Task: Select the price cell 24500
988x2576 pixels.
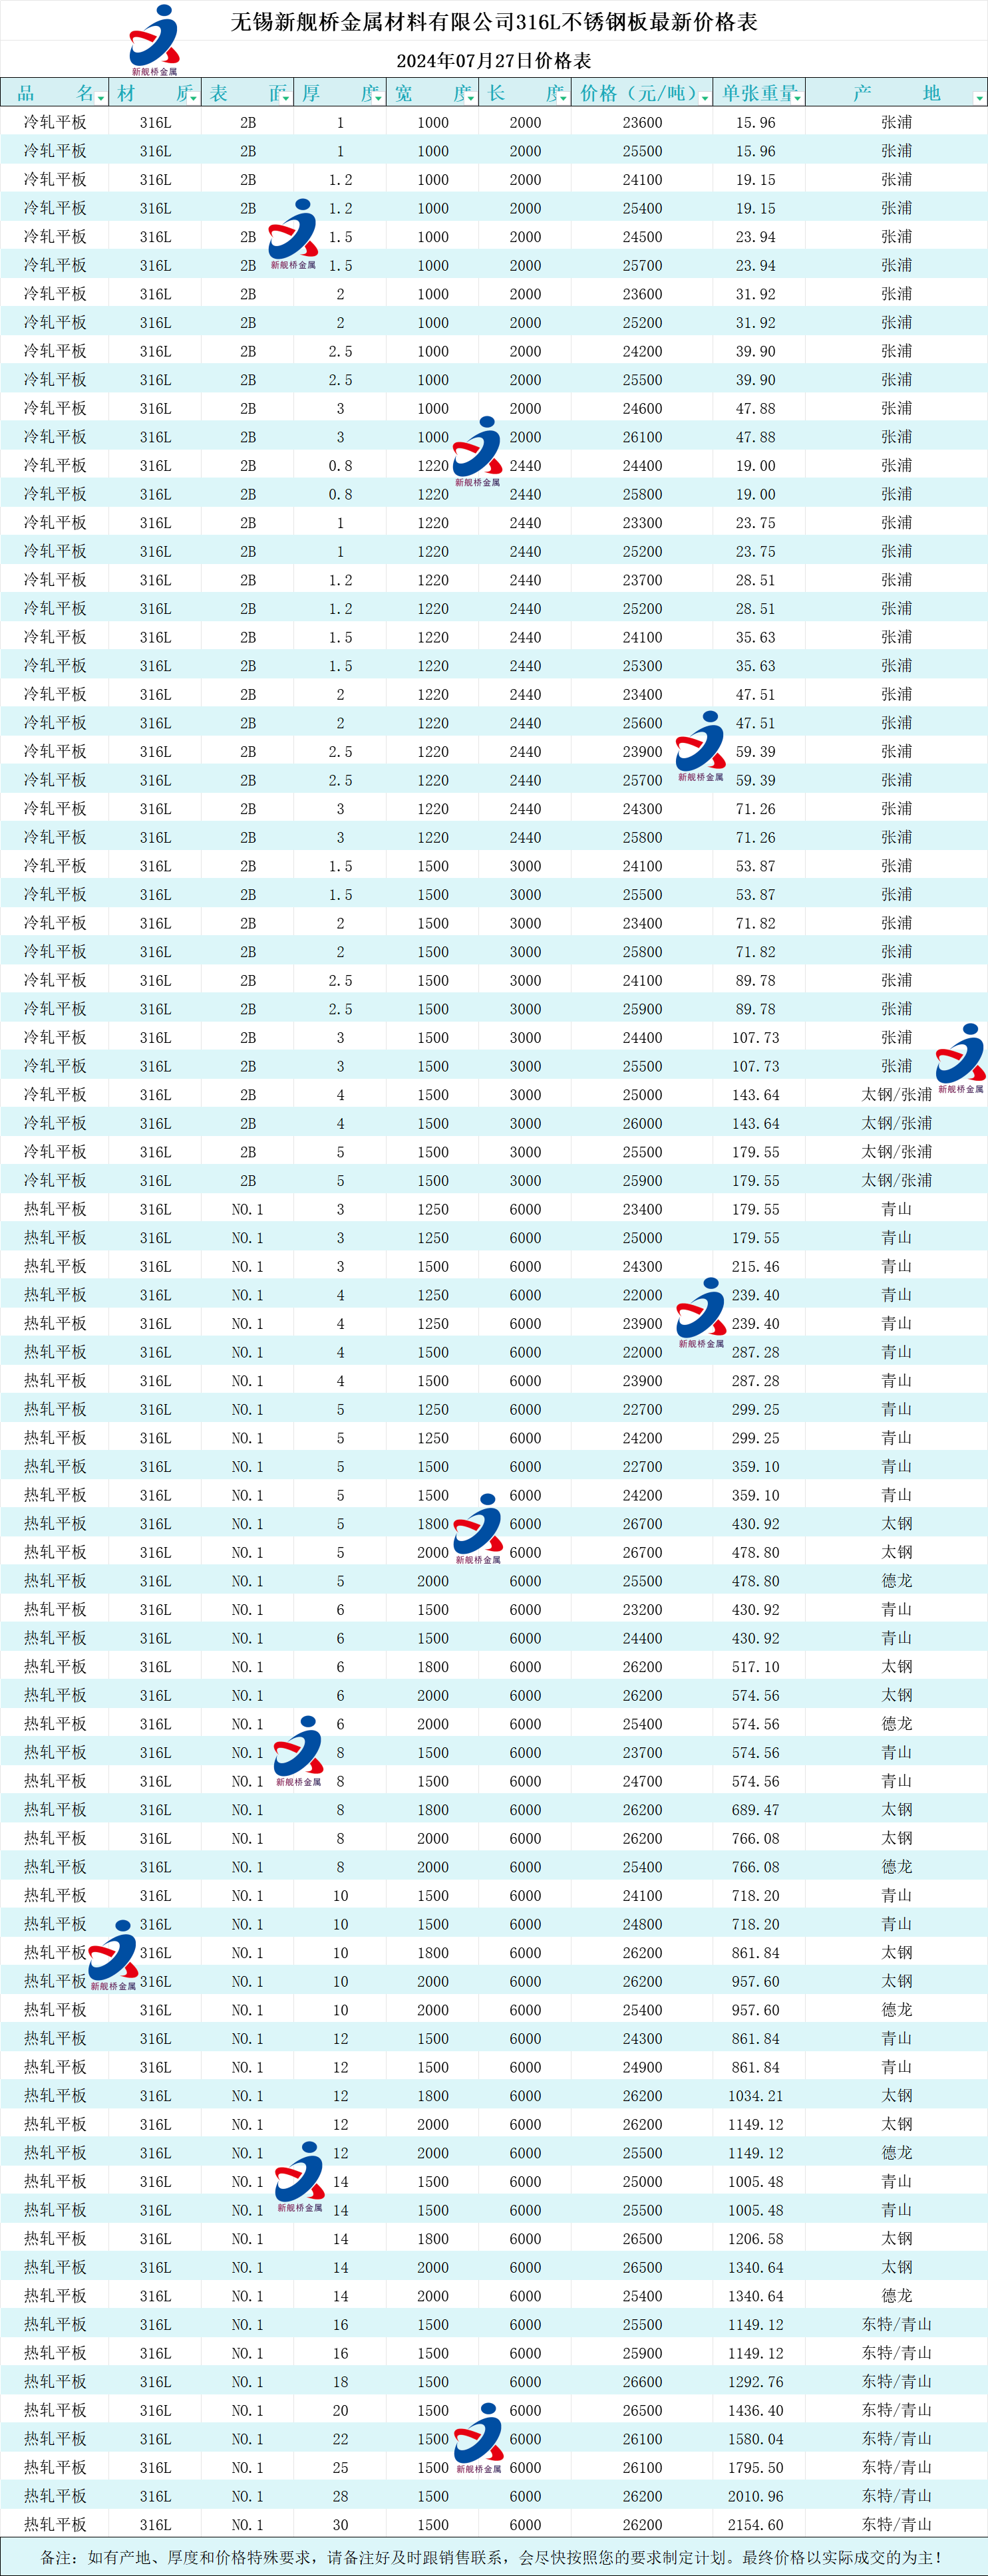Action: pos(642,237)
